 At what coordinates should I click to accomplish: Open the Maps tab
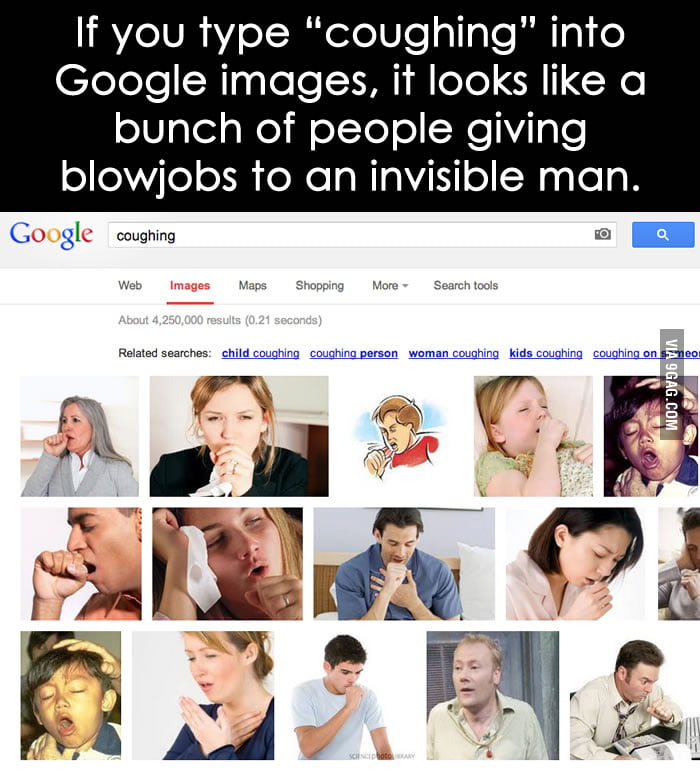[x=252, y=285]
